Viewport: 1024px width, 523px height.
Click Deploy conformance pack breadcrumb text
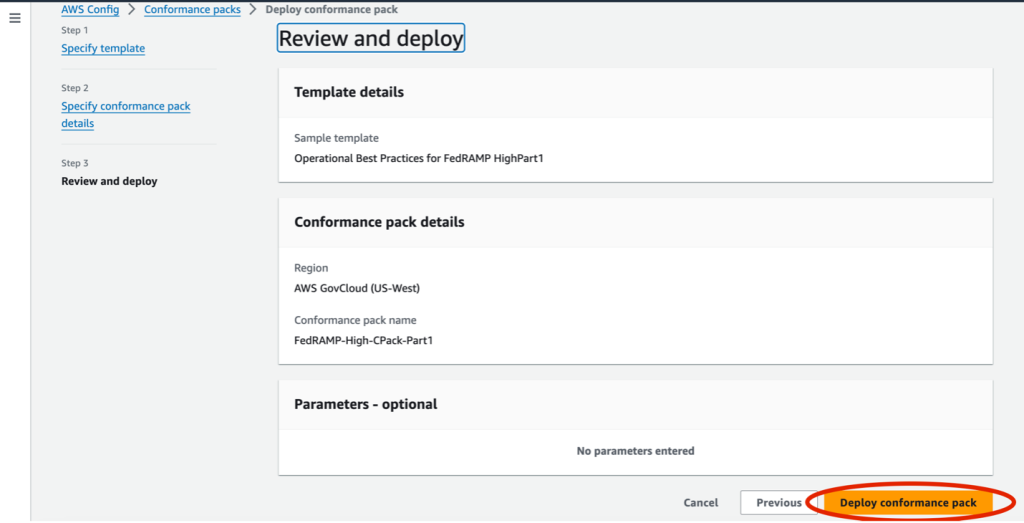click(x=332, y=10)
